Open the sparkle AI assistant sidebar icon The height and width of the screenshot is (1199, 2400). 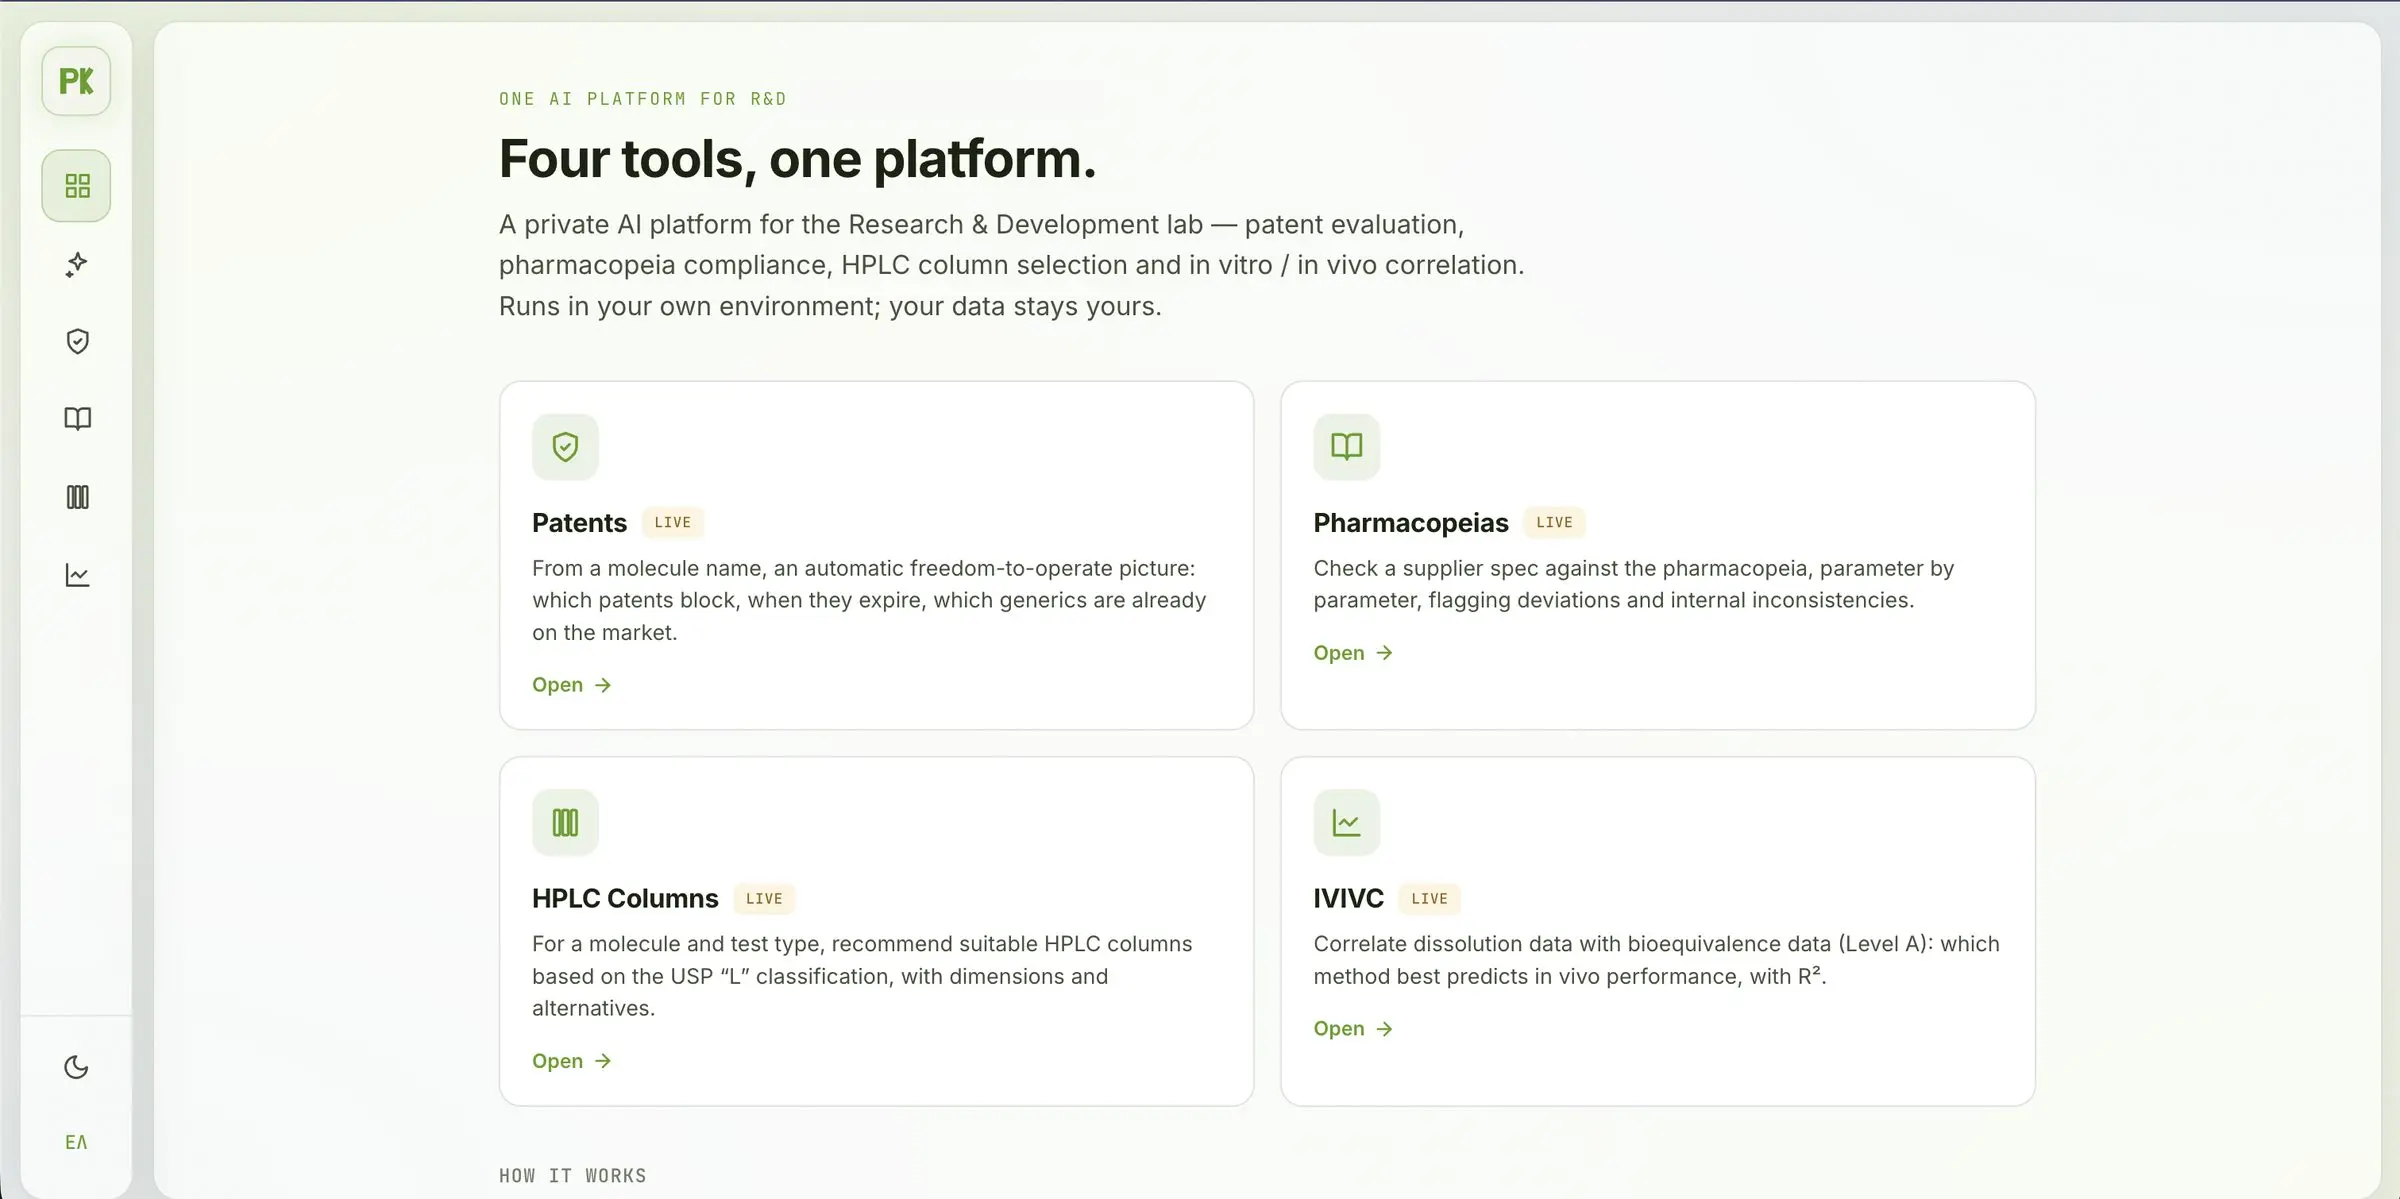pyautogui.click(x=77, y=264)
